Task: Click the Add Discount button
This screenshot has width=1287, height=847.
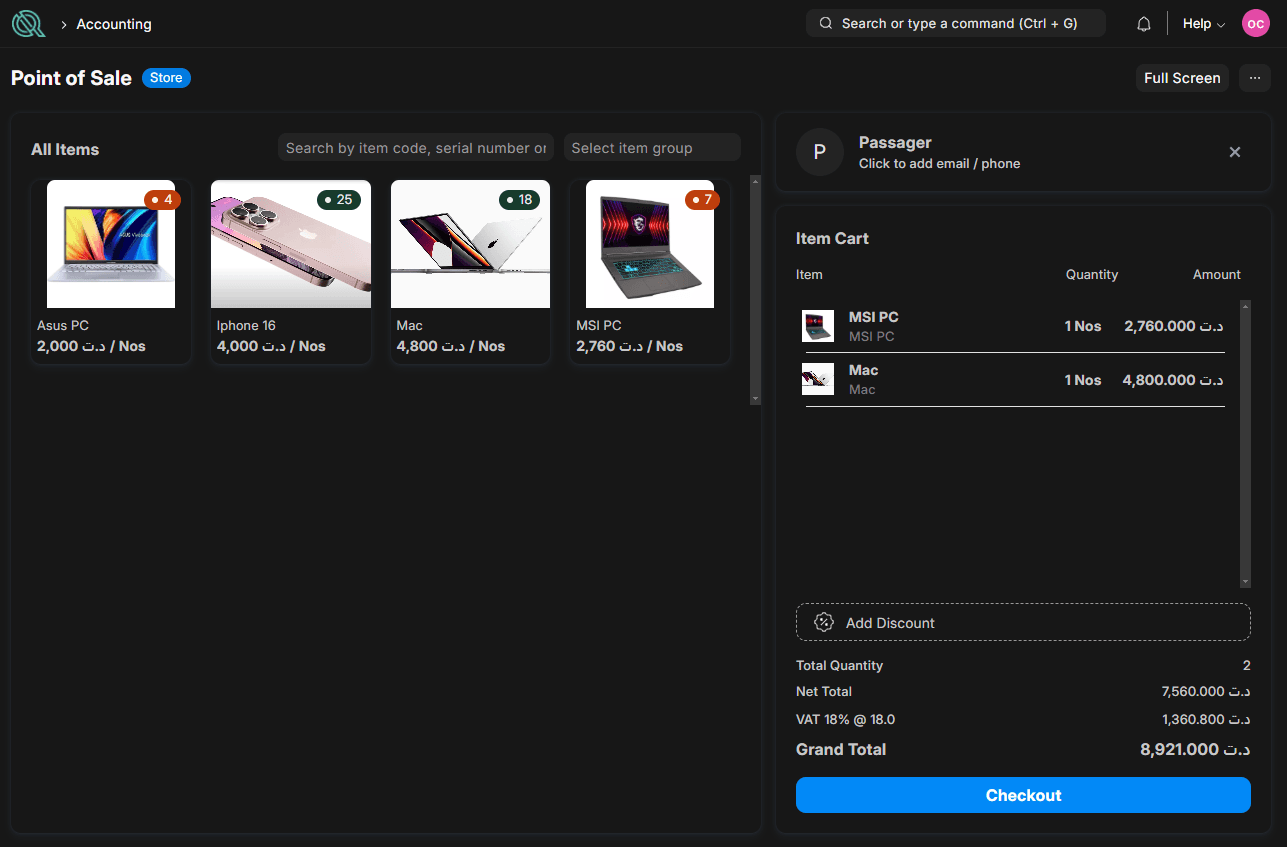Action: coord(1023,622)
